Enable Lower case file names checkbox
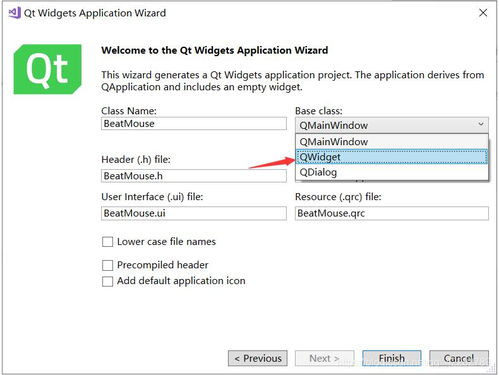 click(107, 242)
